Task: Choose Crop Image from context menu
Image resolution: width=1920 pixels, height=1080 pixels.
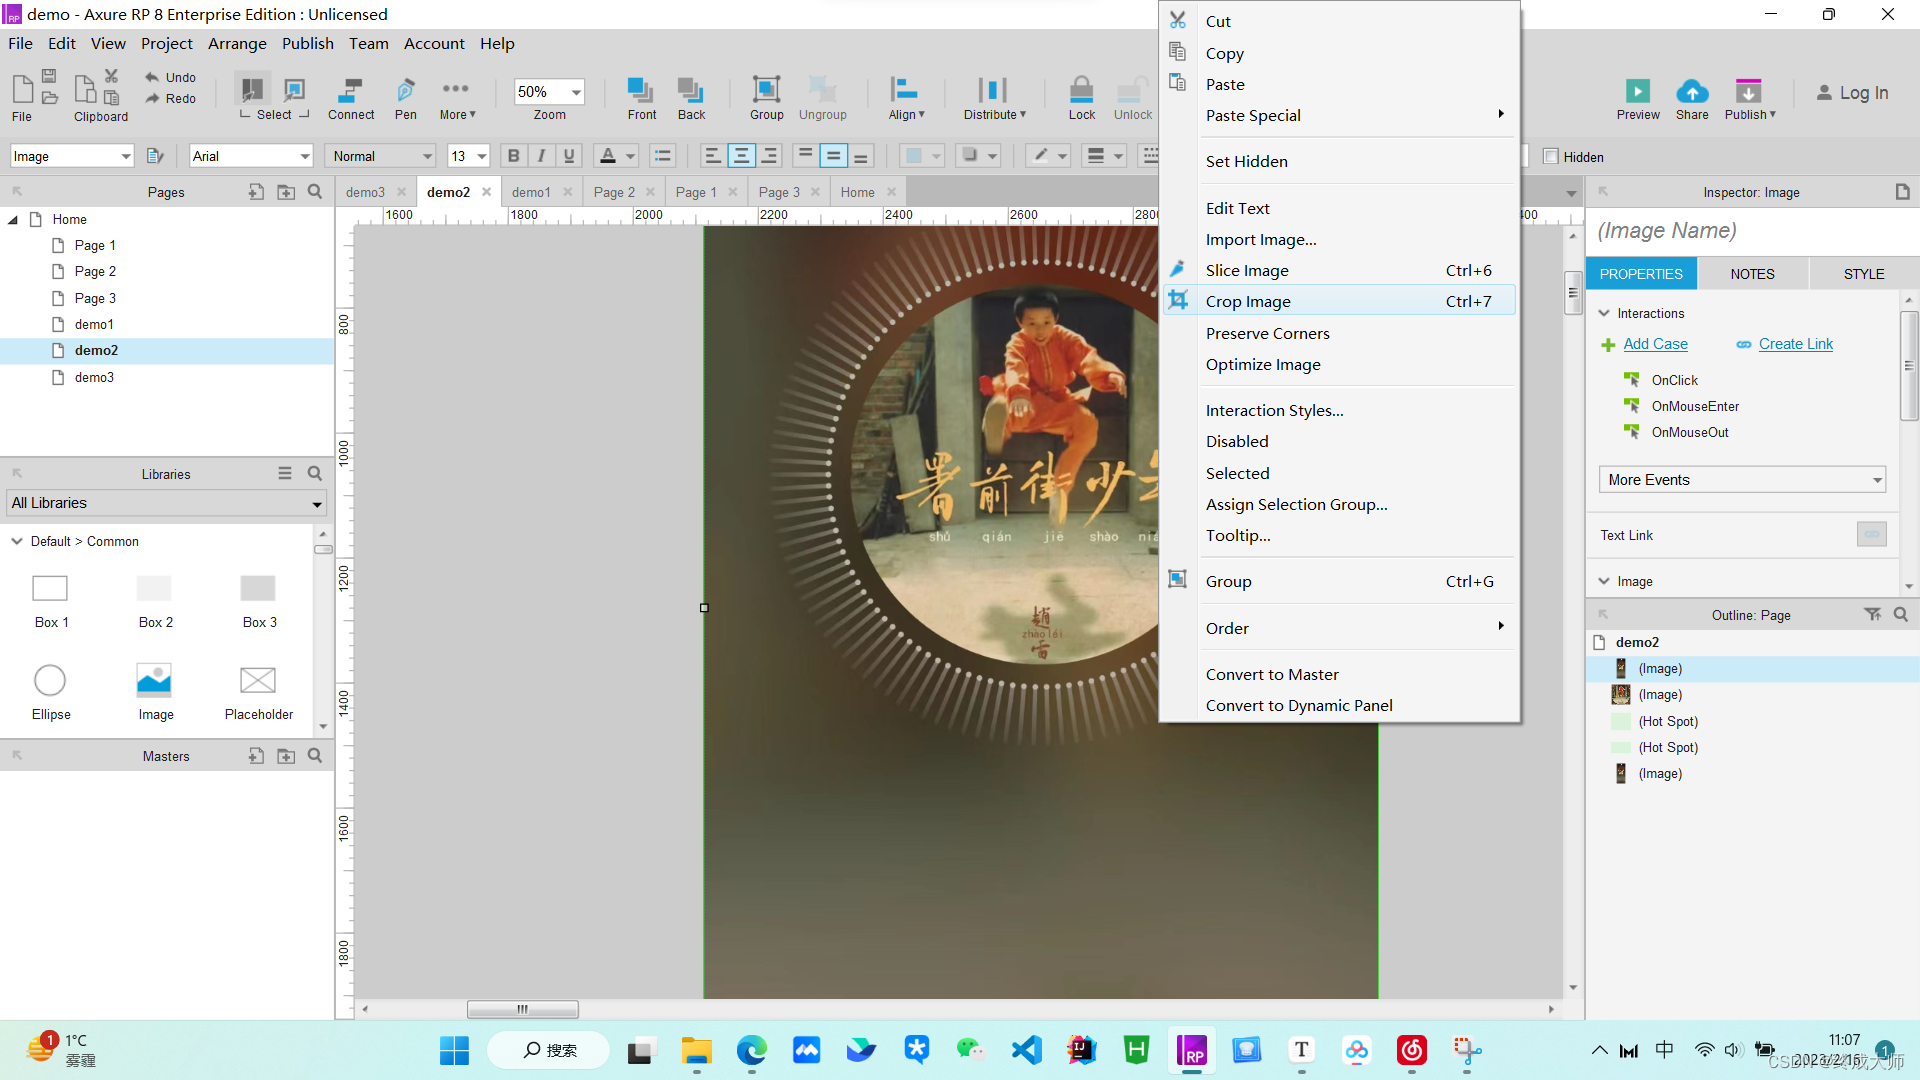Action: pos(1247,301)
